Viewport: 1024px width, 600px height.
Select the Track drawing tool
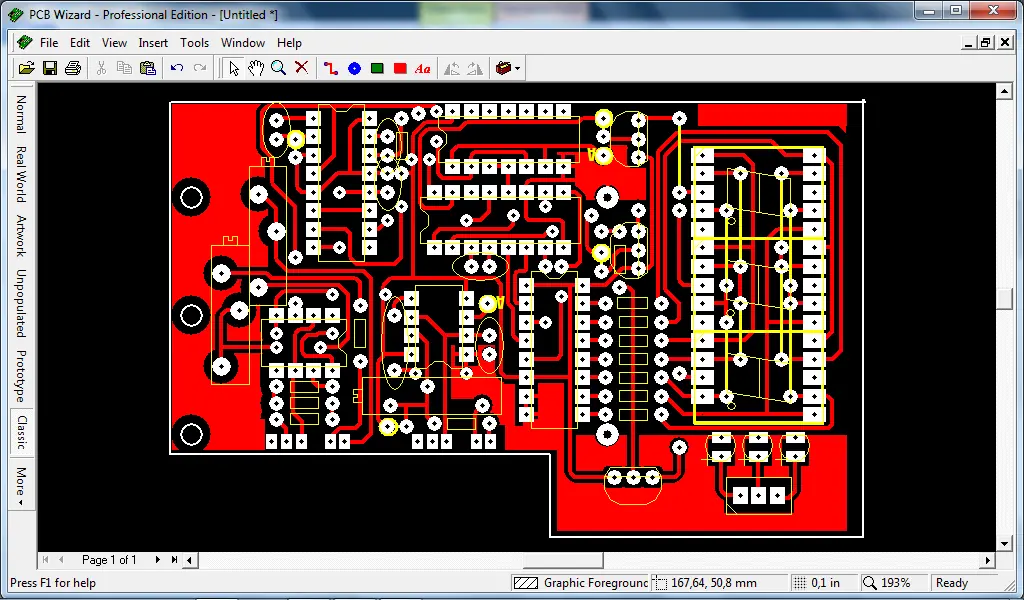pyautogui.click(x=331, y=68)
